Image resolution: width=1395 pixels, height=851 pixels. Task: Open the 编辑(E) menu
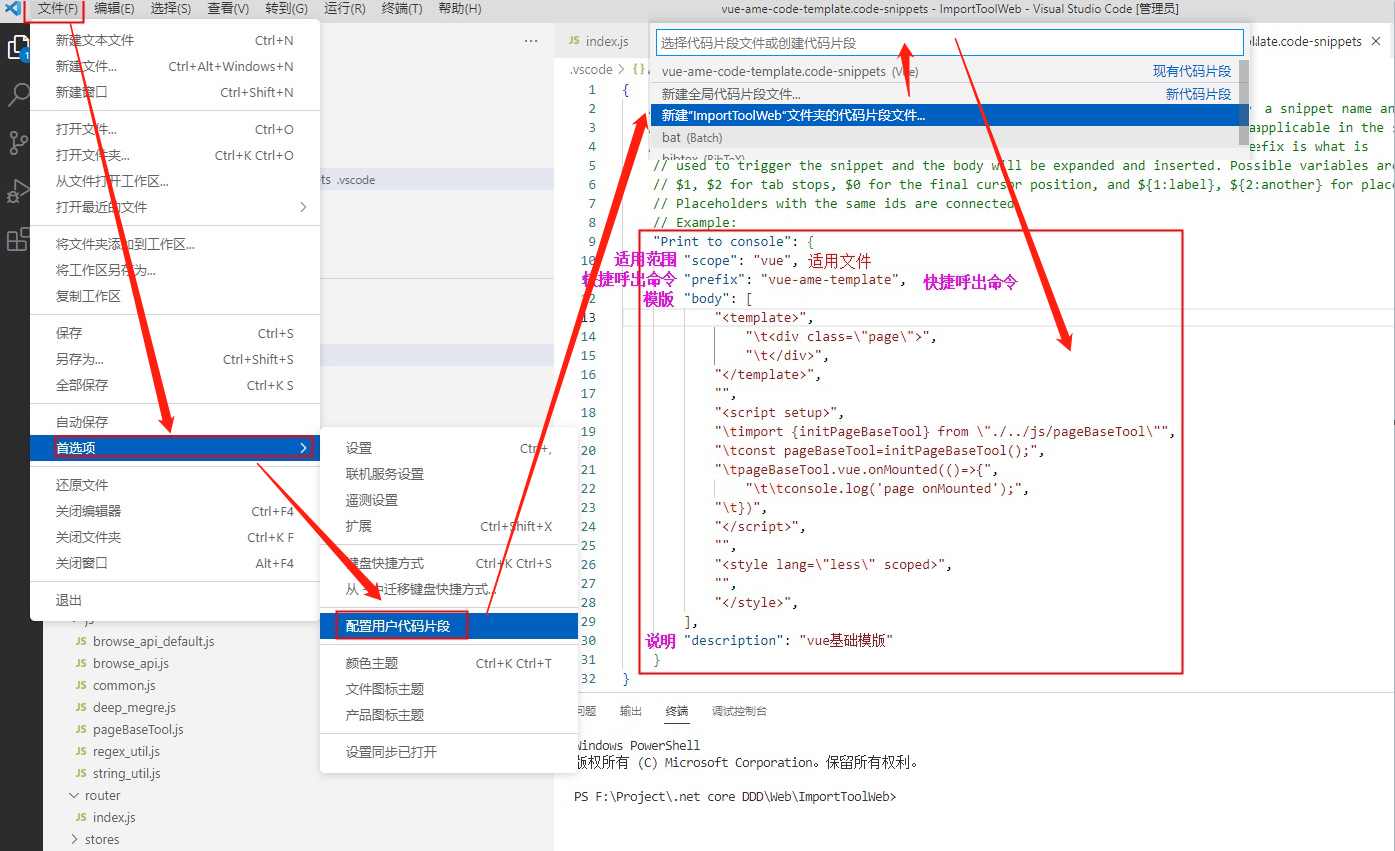point(114,9)
